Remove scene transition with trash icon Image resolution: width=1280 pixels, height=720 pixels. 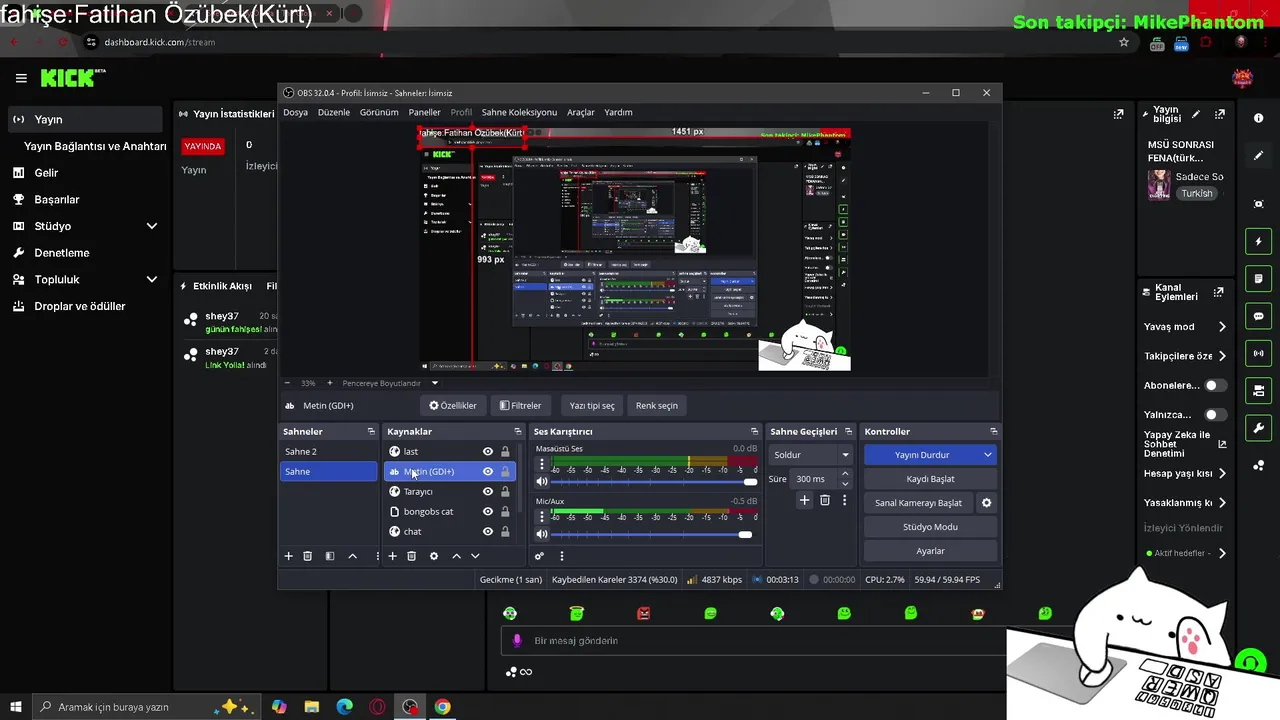825,500
